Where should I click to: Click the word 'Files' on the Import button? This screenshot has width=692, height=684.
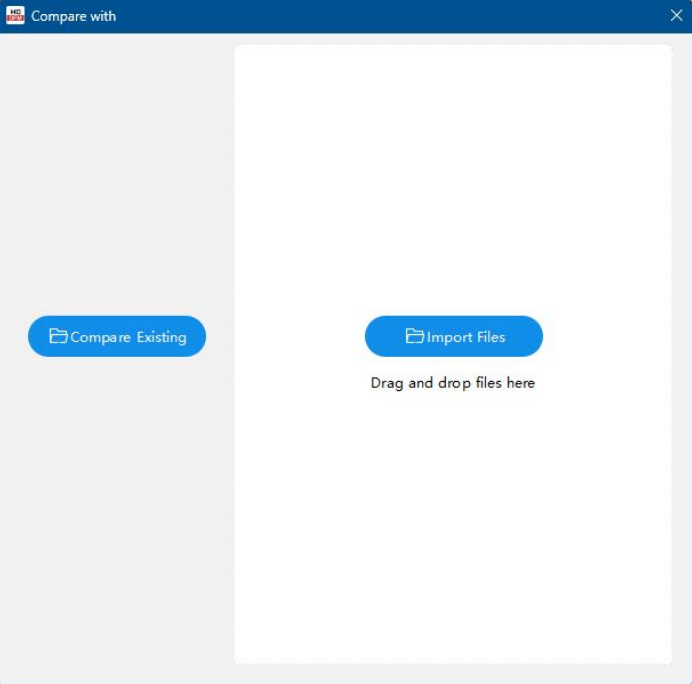pyautogui.click(x=491, y=338)
